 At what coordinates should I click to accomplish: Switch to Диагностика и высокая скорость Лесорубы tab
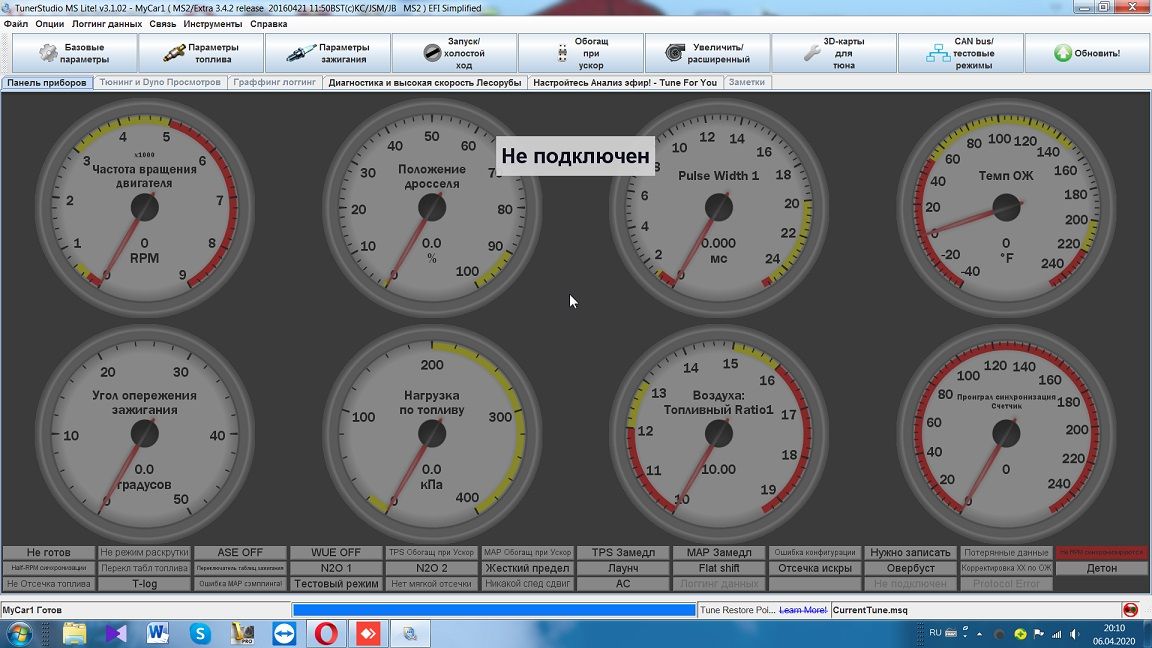coord(425,83)
